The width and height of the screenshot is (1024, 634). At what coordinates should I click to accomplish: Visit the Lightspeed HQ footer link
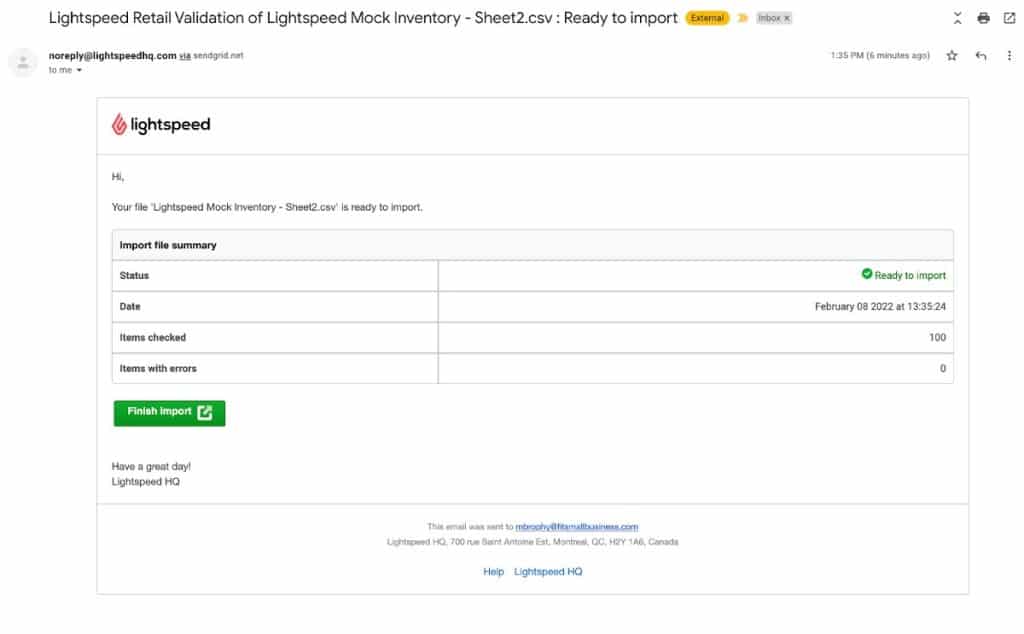coord(547,571)
